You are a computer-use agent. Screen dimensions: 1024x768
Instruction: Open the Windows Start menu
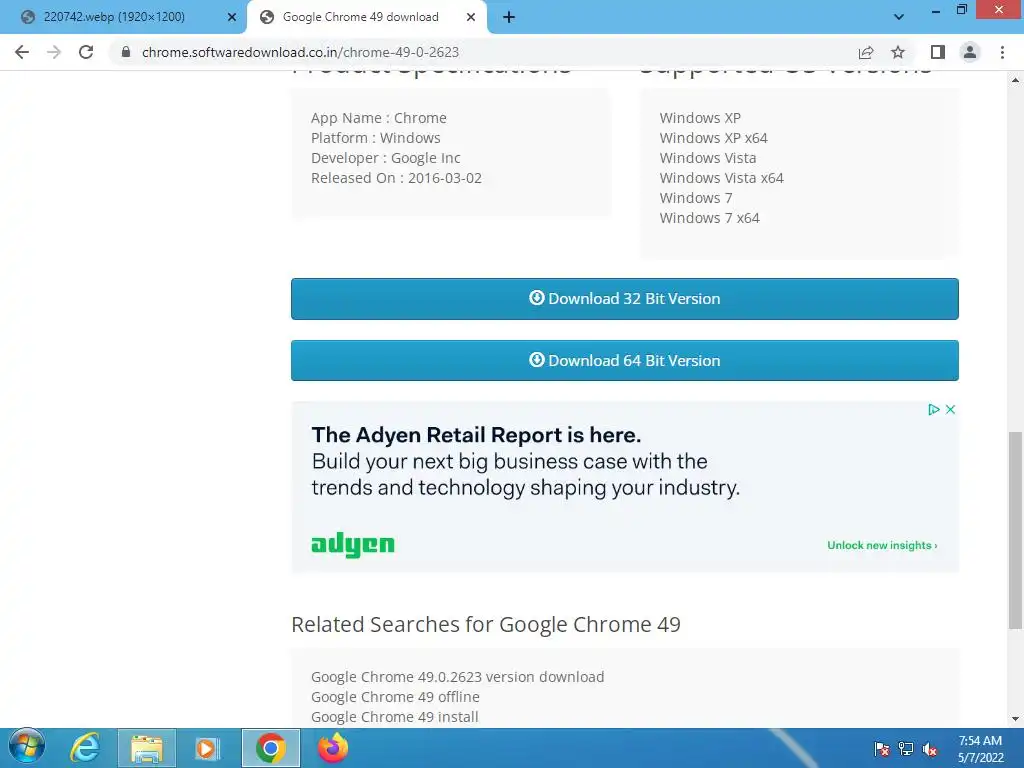pos(27,748)
